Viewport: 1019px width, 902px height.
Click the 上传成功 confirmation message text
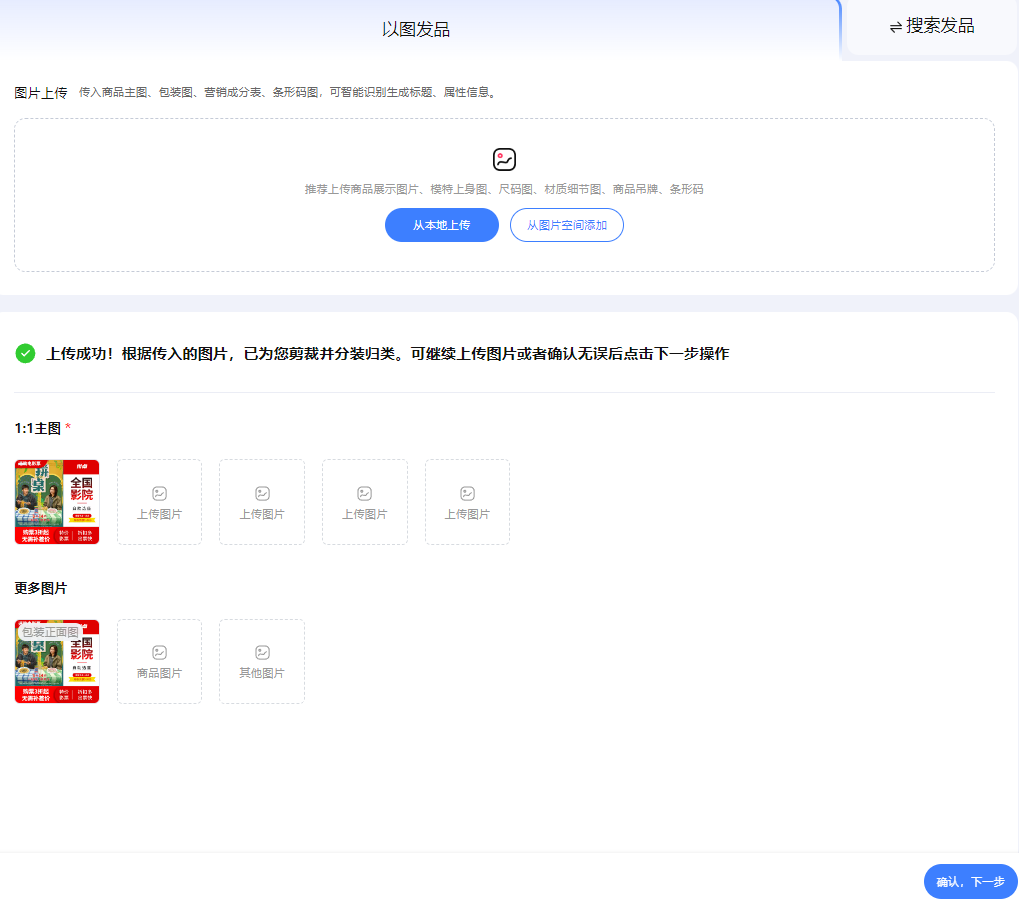388,354
